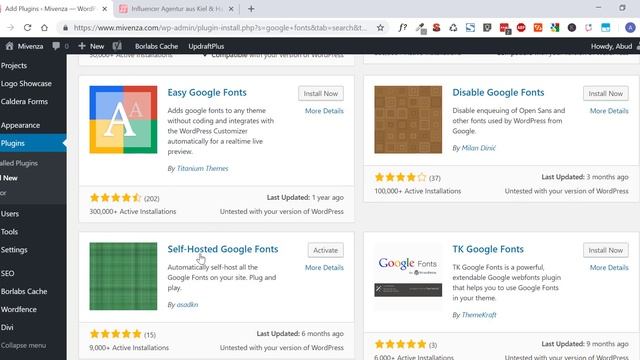Go to browser home page icon

pos(44,28)
